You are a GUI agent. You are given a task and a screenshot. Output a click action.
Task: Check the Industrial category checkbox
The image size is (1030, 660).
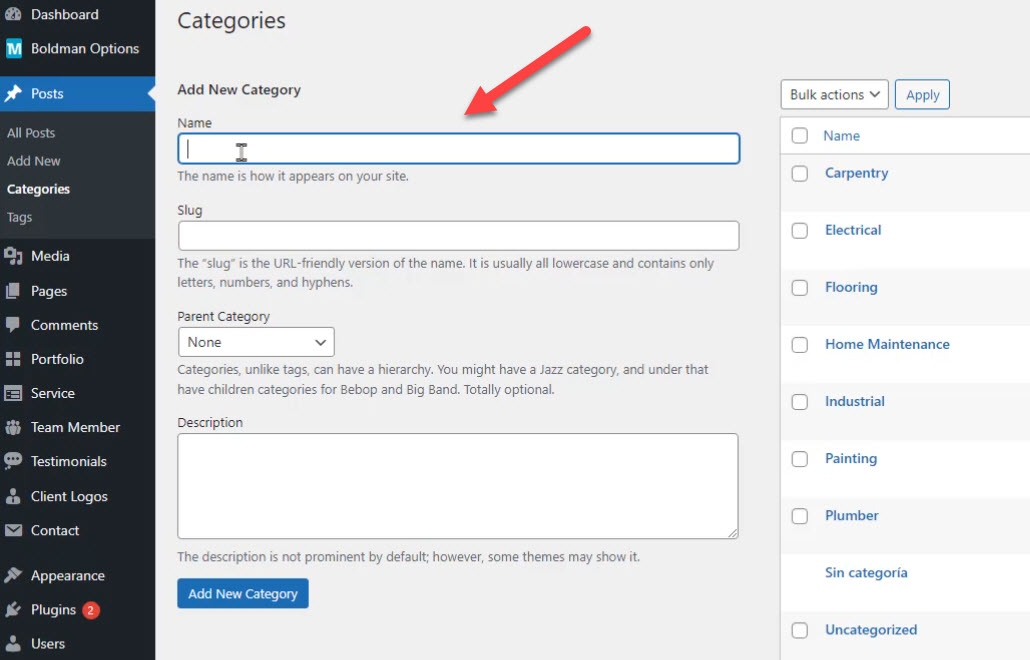coord(799,402)
